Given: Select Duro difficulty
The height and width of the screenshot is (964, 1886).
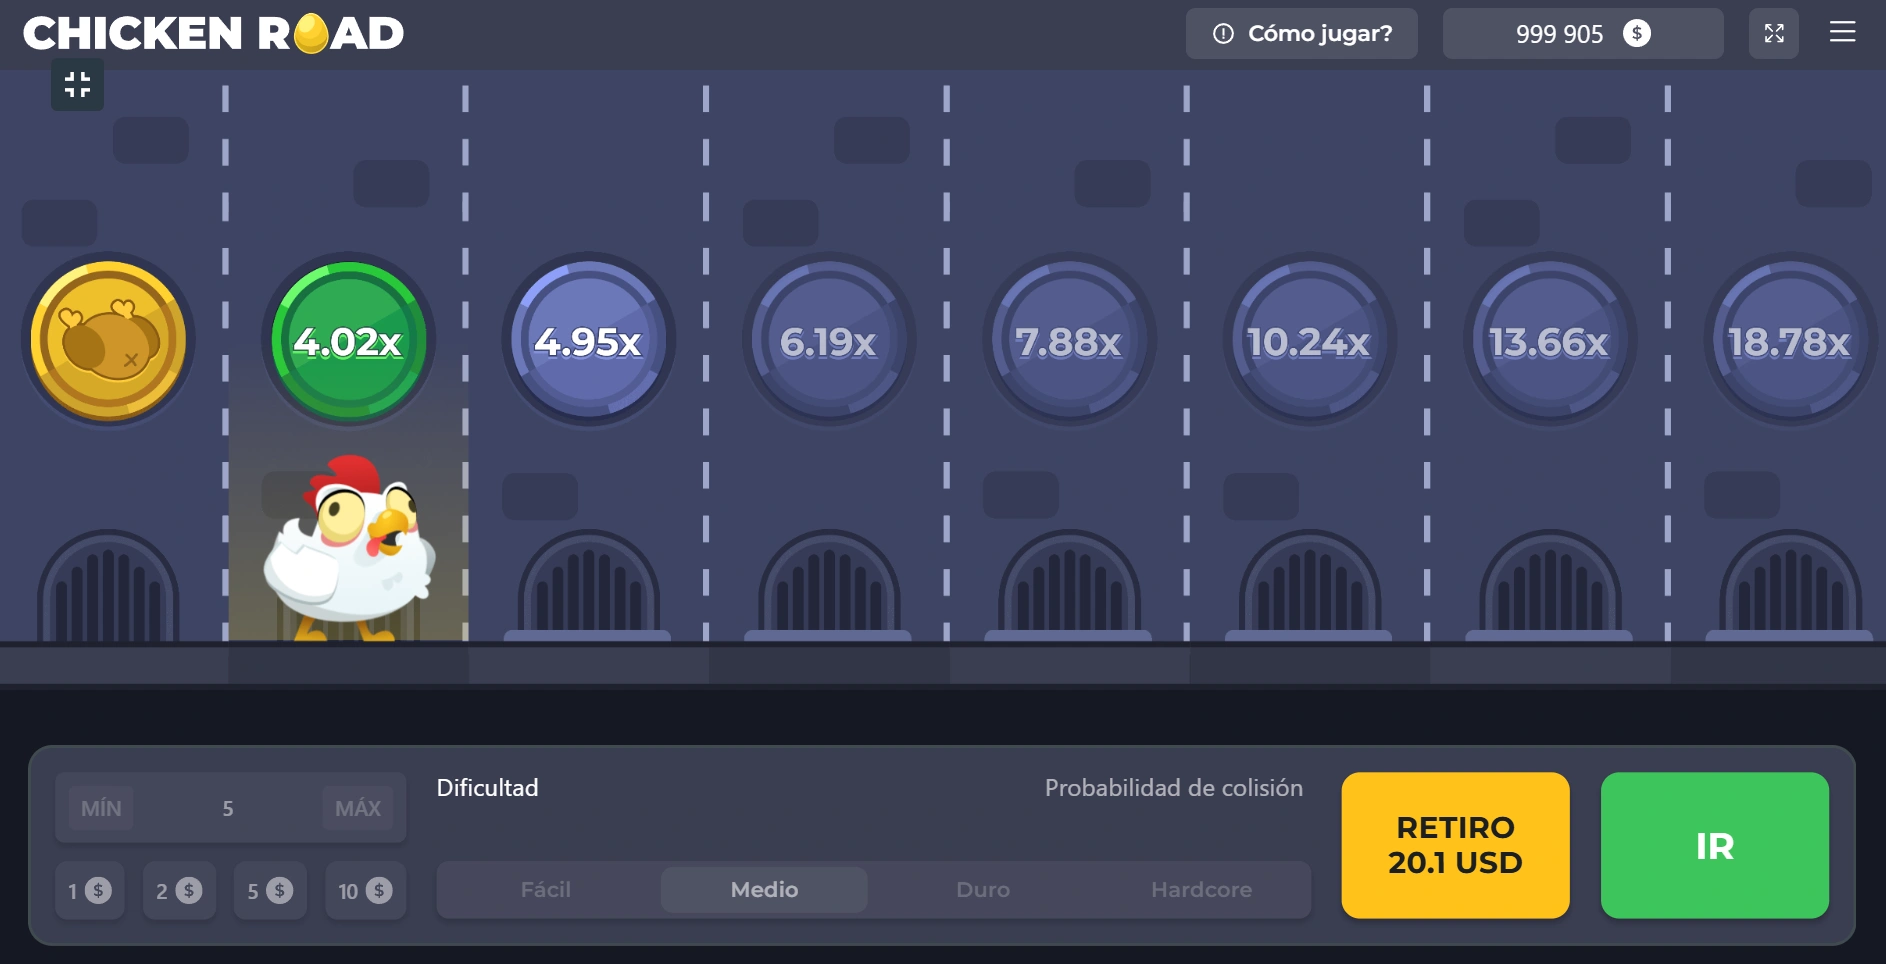Looking at the screenshot, I should click(982, 889).
